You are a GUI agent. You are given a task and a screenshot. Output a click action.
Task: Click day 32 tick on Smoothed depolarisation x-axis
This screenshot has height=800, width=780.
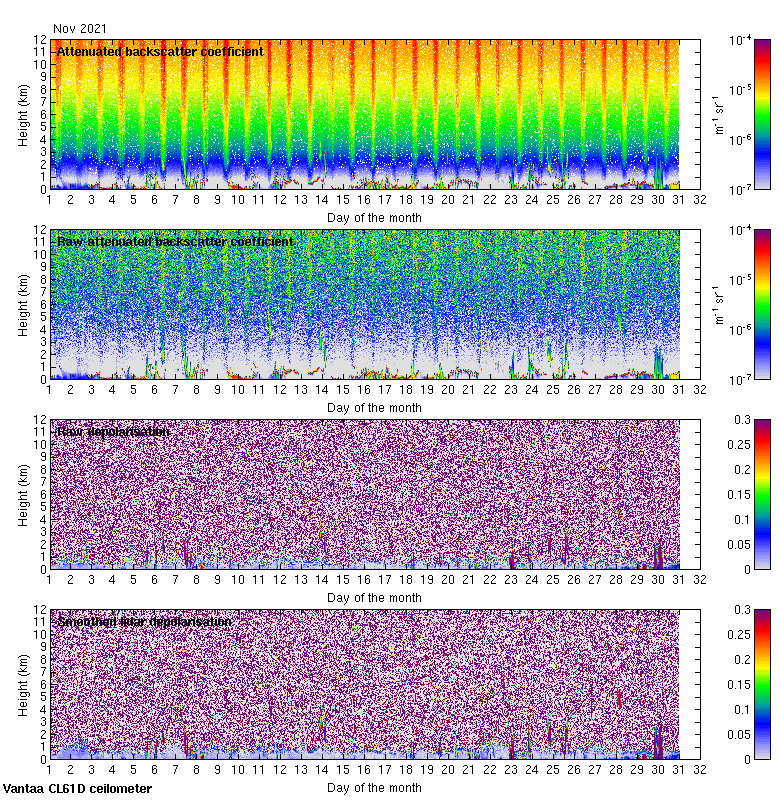pos(700,770)
